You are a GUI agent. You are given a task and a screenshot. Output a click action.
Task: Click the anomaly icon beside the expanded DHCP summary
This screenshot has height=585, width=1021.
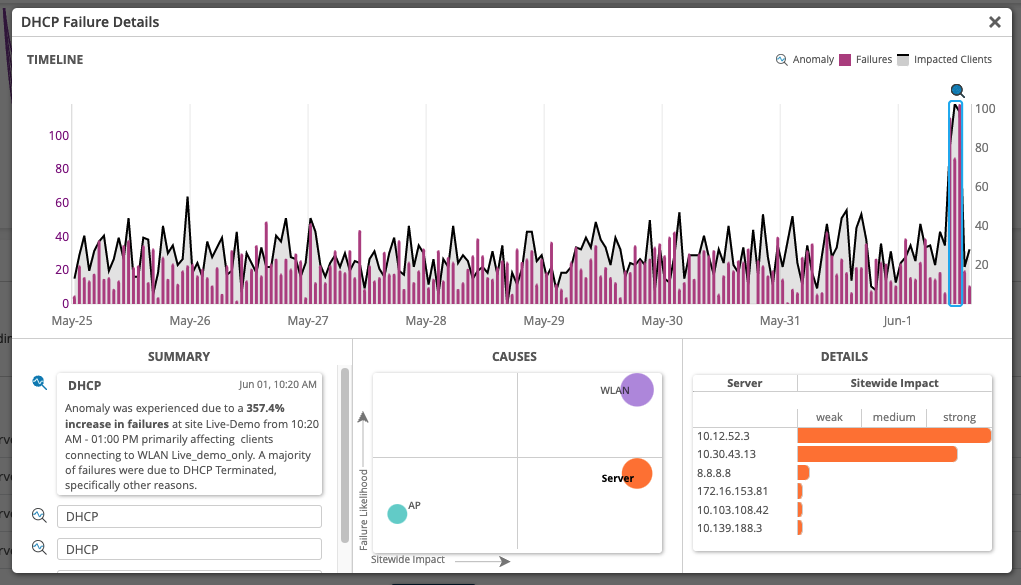[39, 382]
